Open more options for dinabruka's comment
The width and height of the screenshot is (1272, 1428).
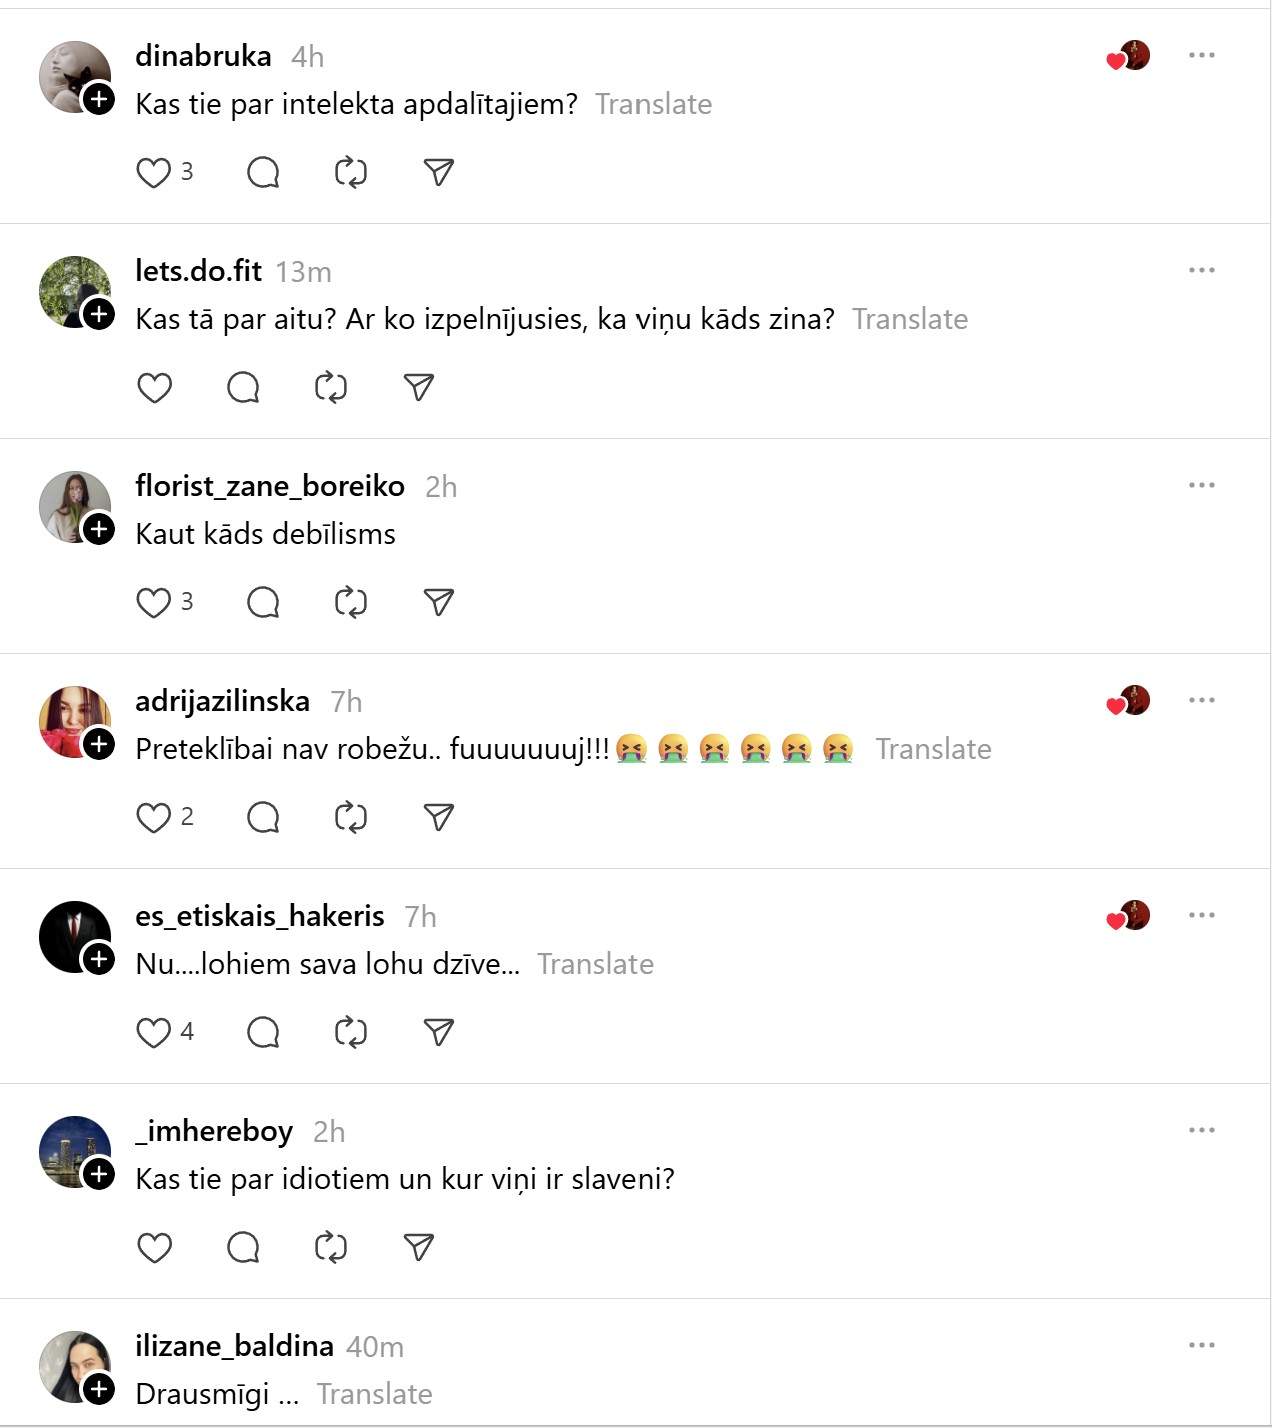tap(1201, 55)
